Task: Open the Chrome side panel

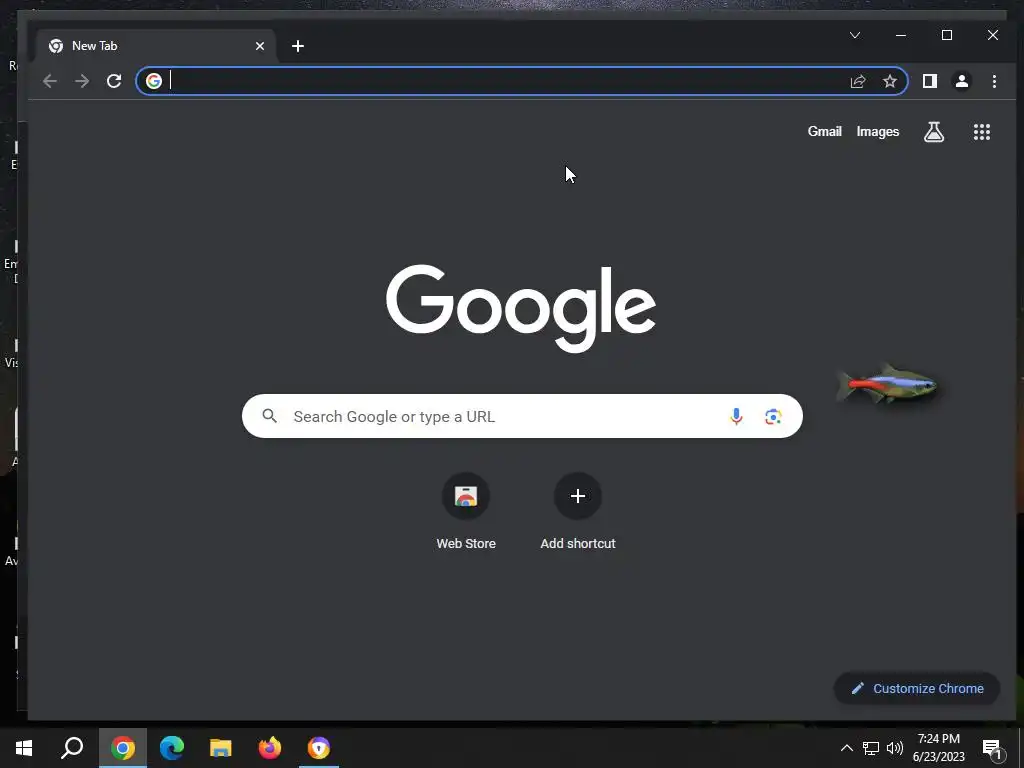Action: coord(929,81)
